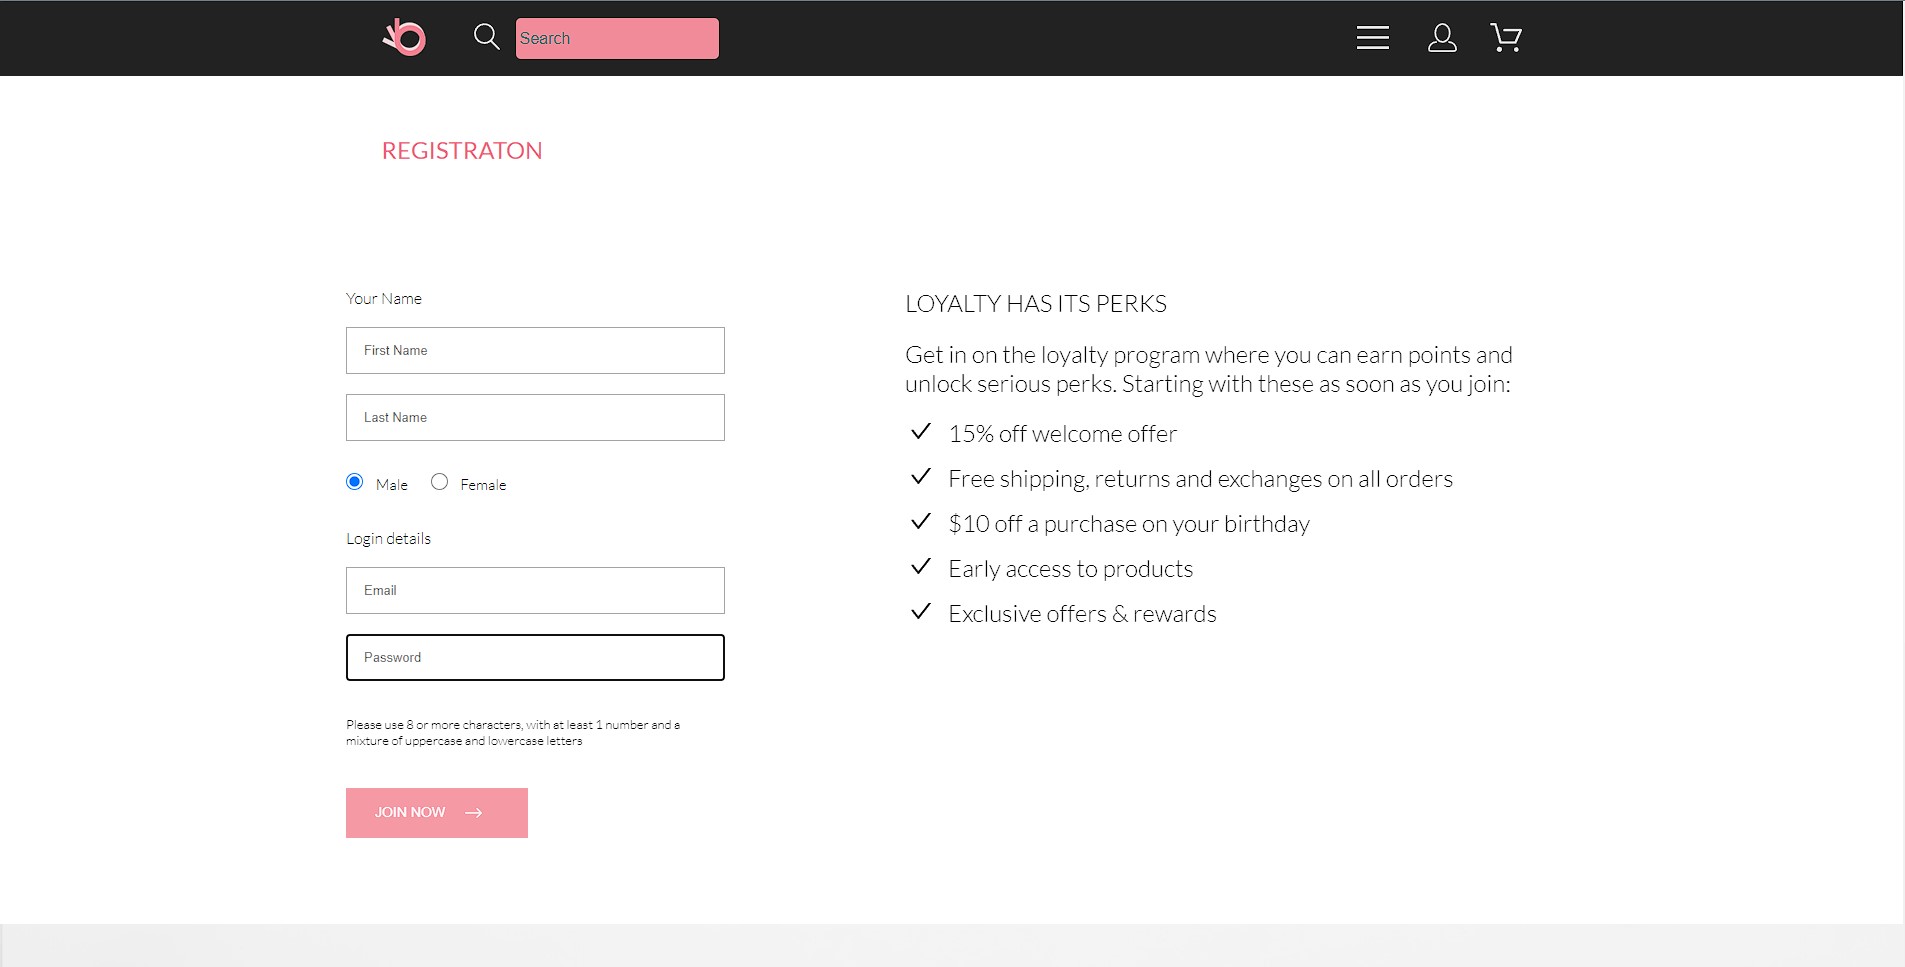
Task: Click checkmark beside 15% off welcome offer
Action: pyautogui.click(x=921, y=432)
